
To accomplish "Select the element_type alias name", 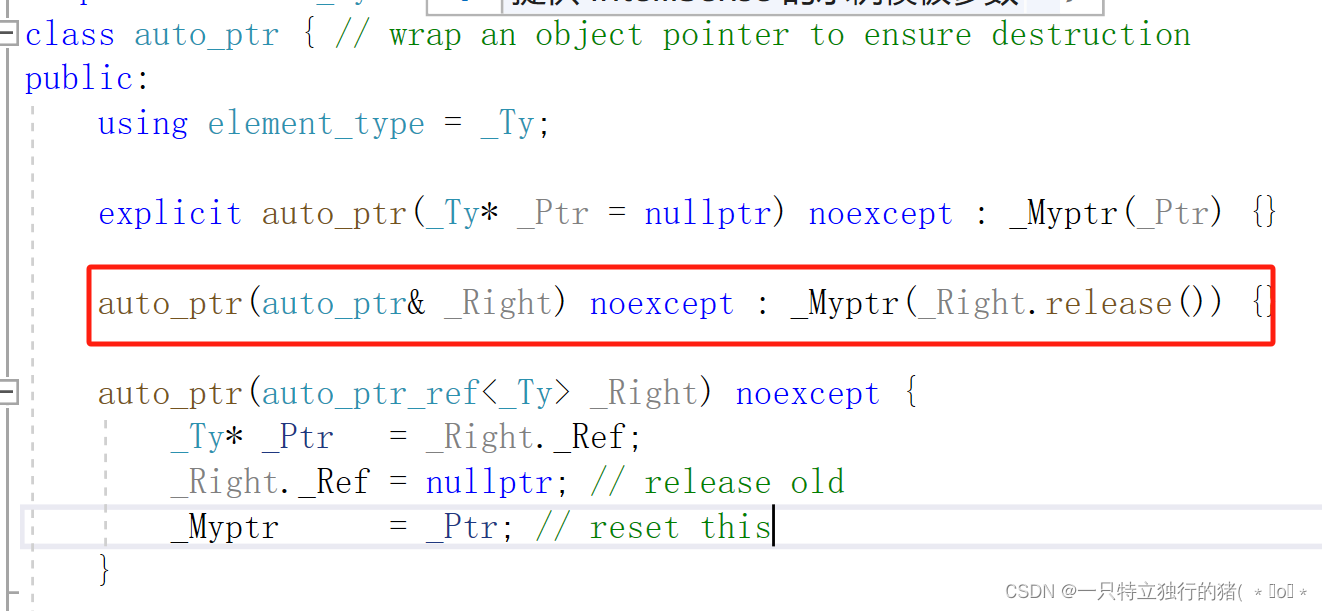I will (315, 122).
